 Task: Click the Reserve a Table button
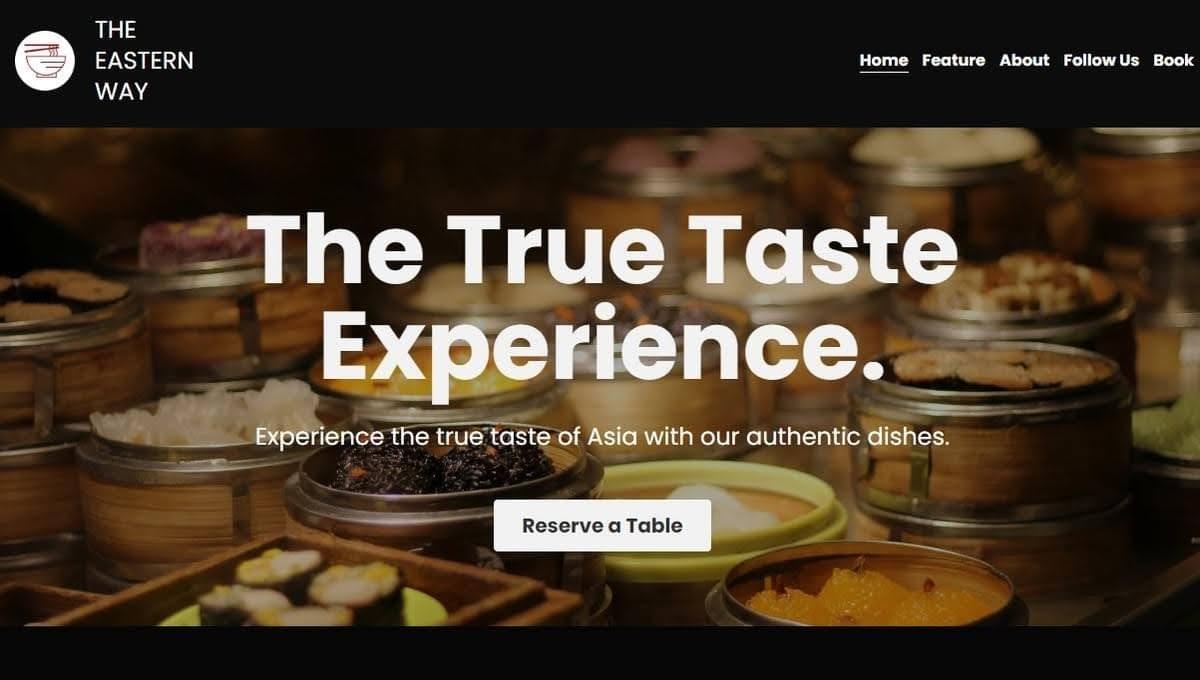(x=602, y=525)
